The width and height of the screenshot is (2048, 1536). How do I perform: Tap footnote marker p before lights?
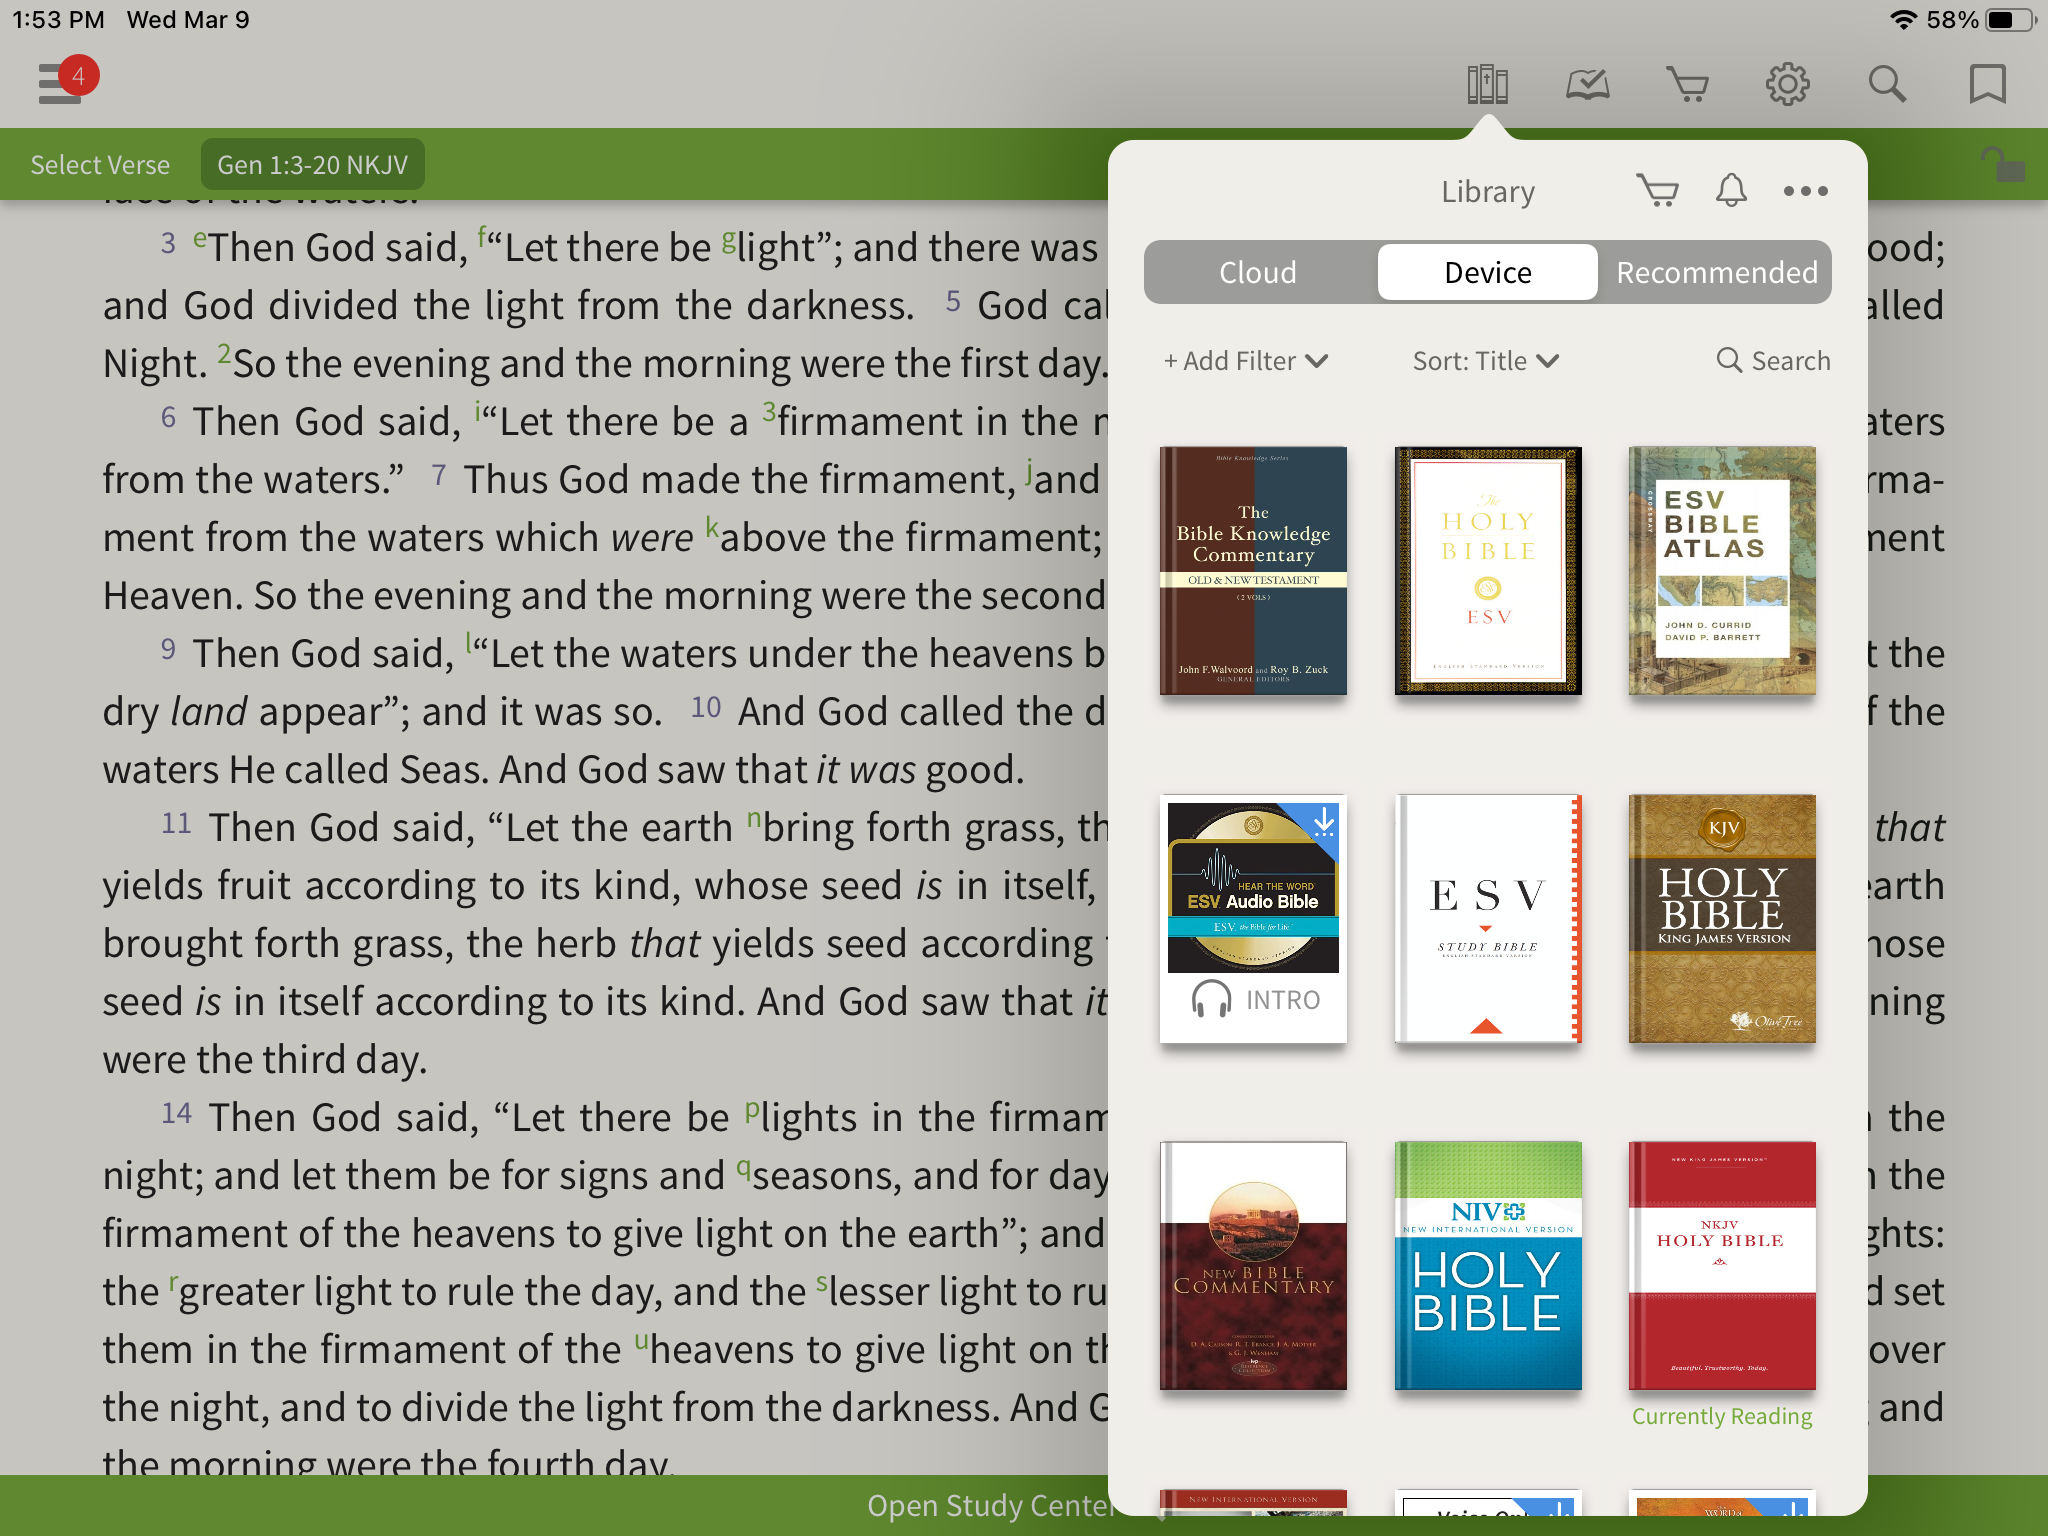pos(752,1110)
